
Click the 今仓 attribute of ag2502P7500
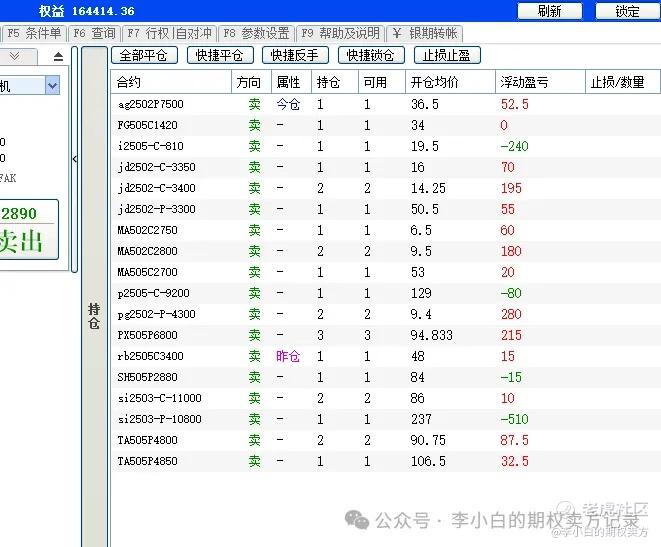click(288, 104)
